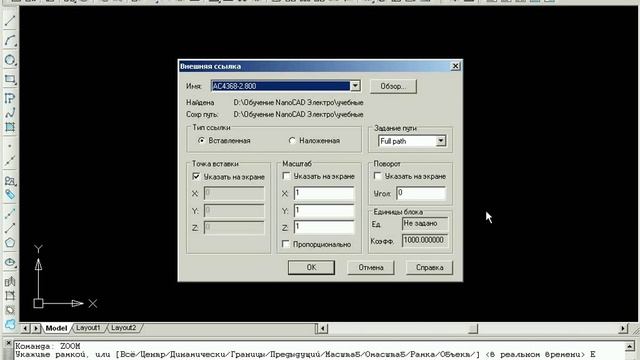Screen dimensions: 640x360
Task: Click horizontal scrollbar right arrow
Action: (x=623, y=329)
